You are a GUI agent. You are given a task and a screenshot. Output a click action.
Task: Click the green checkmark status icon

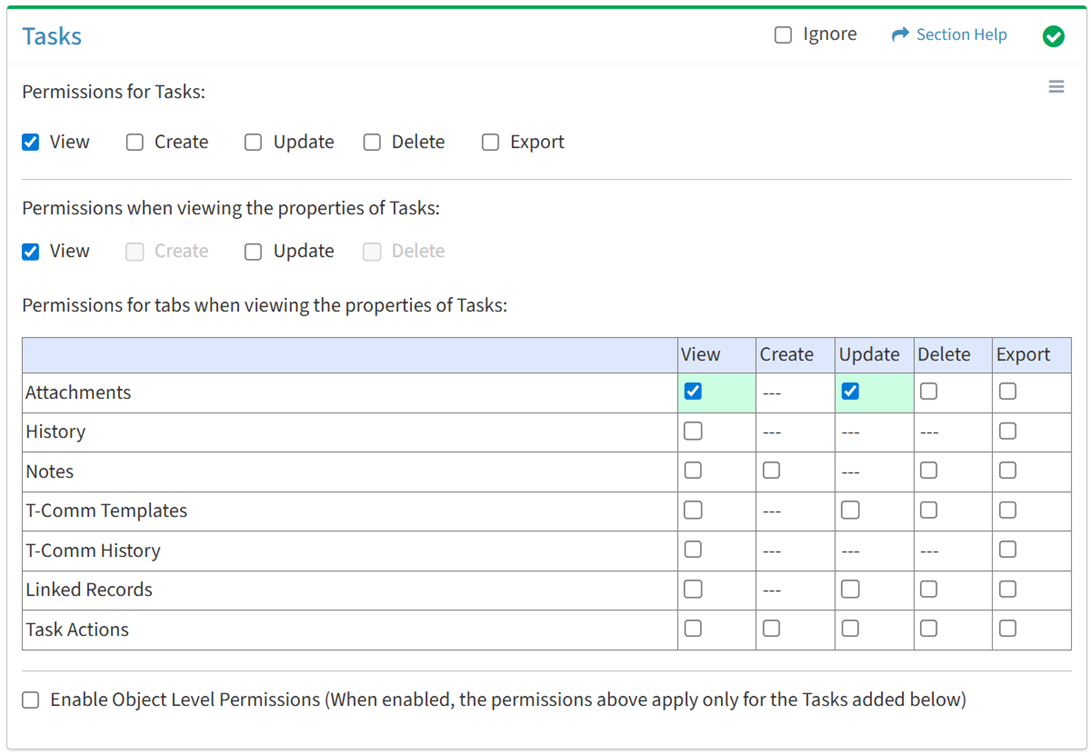click(x=1053, y=36)
